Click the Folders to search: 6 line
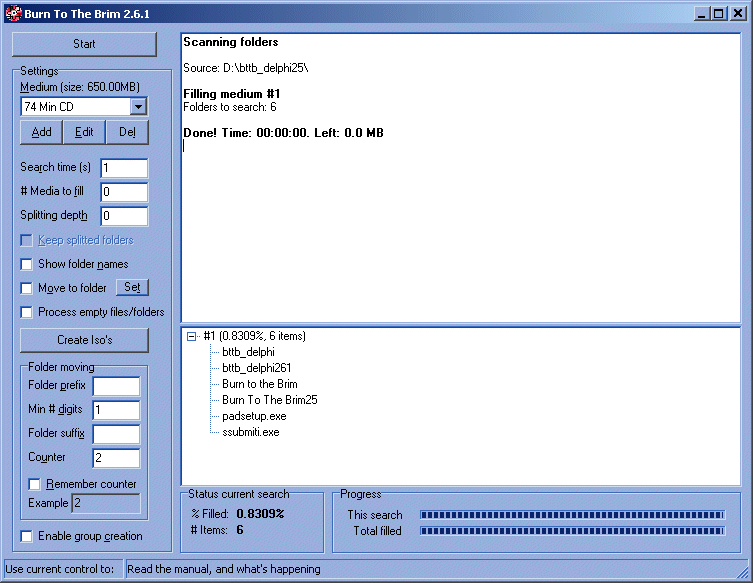Screen dimensions: 753x583 tap(230, 107)
